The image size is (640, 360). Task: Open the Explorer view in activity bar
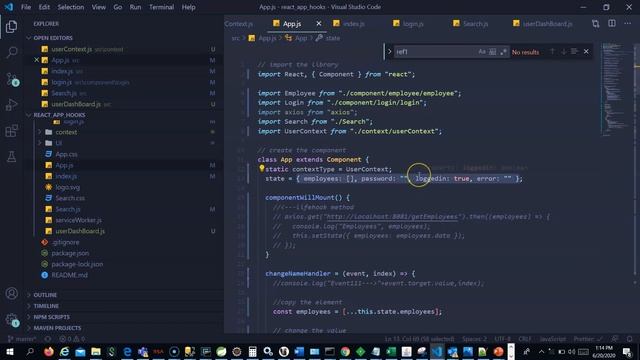pos(11,27)
